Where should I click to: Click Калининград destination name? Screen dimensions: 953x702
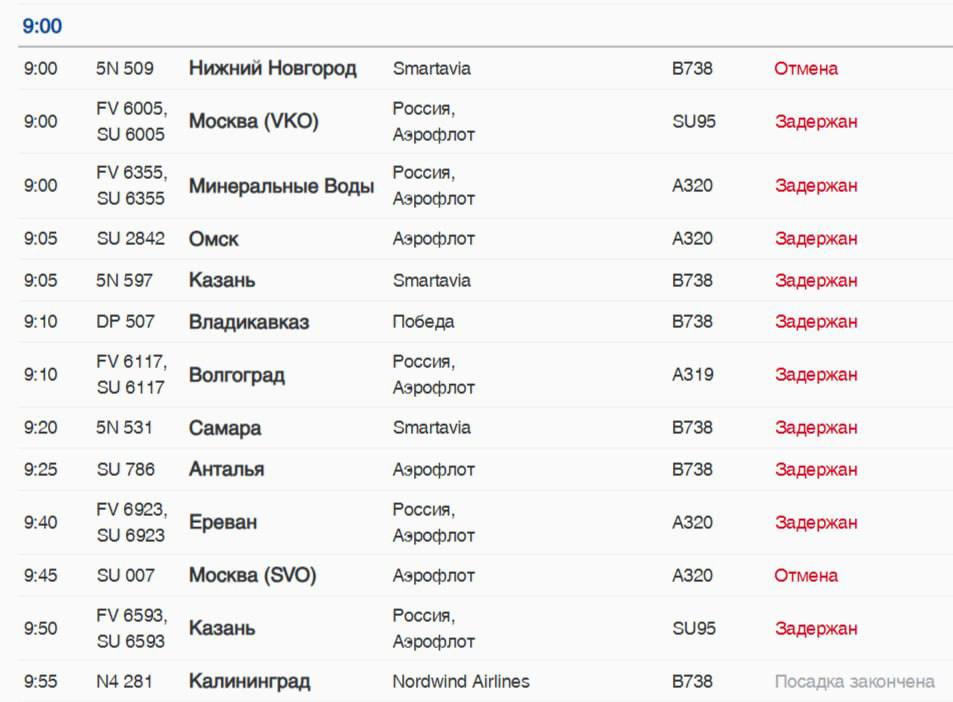(x=249, y=681)
